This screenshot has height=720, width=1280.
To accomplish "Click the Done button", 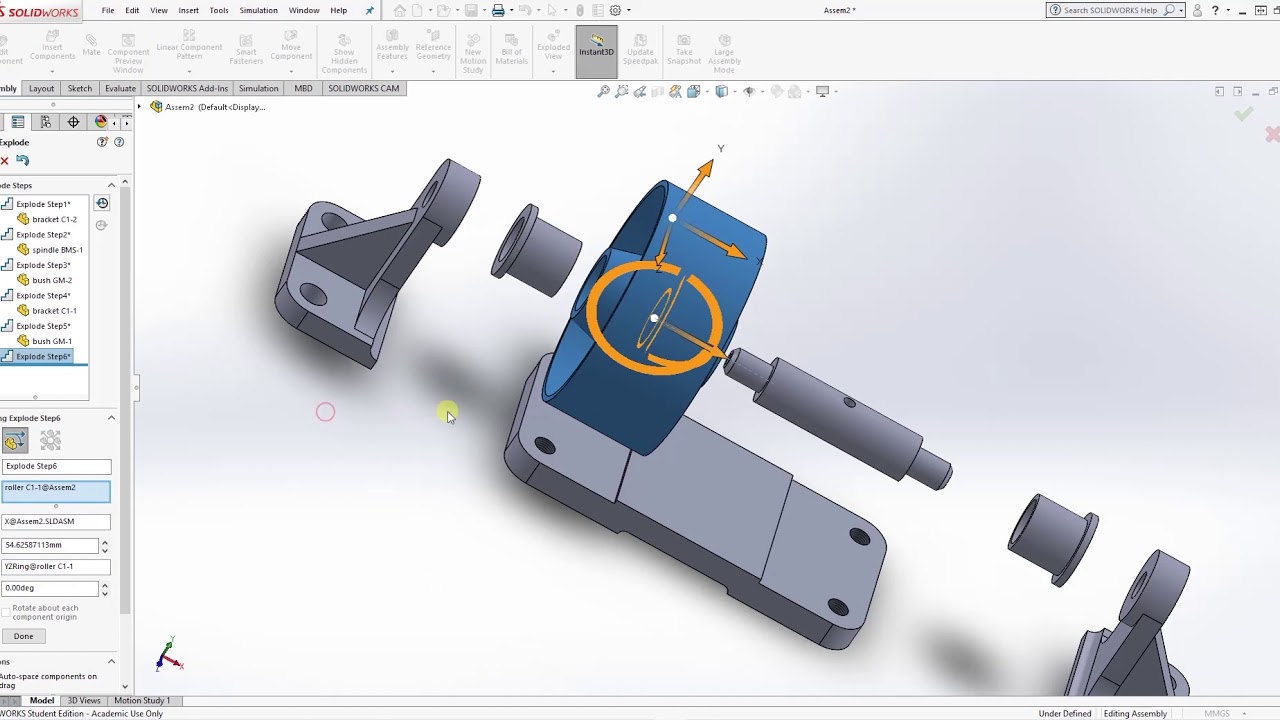I will pos(24,636).
